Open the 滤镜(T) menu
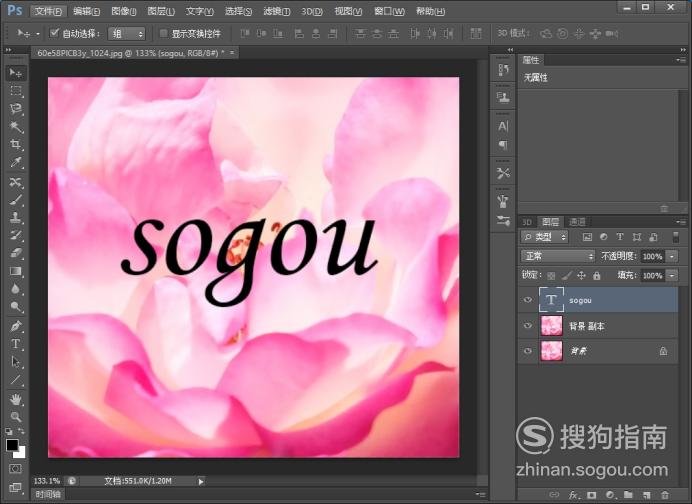 [277, 11]
